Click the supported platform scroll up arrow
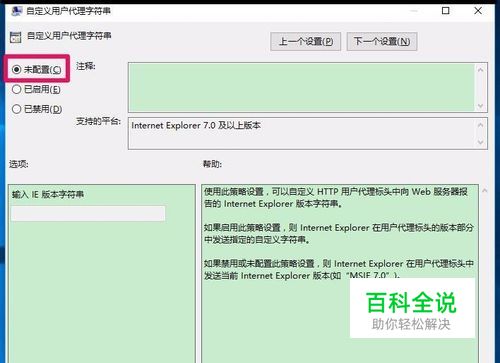The image size is (500, 363). (480, 125)
